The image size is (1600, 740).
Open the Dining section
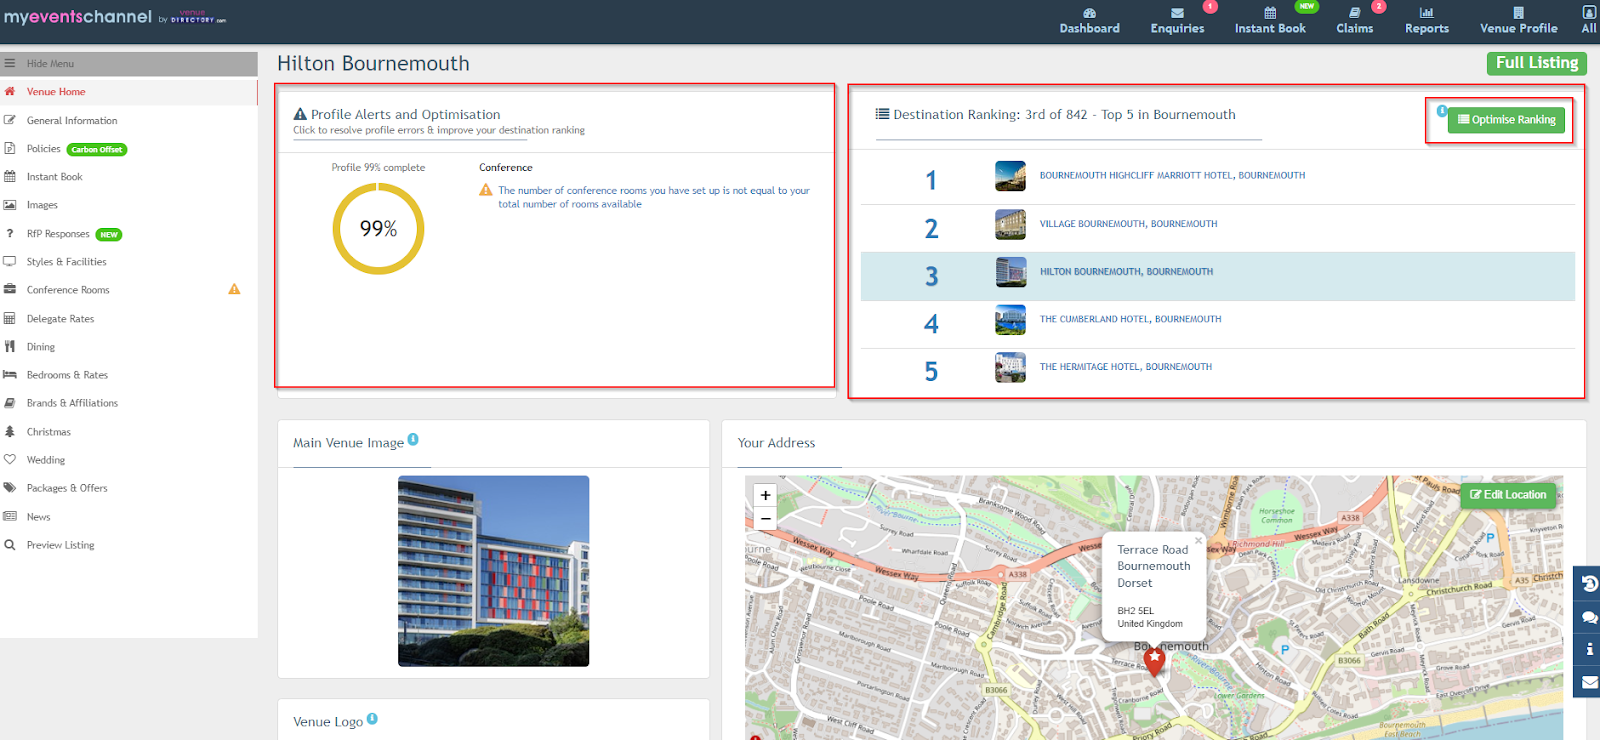click(x=41, y=347)
